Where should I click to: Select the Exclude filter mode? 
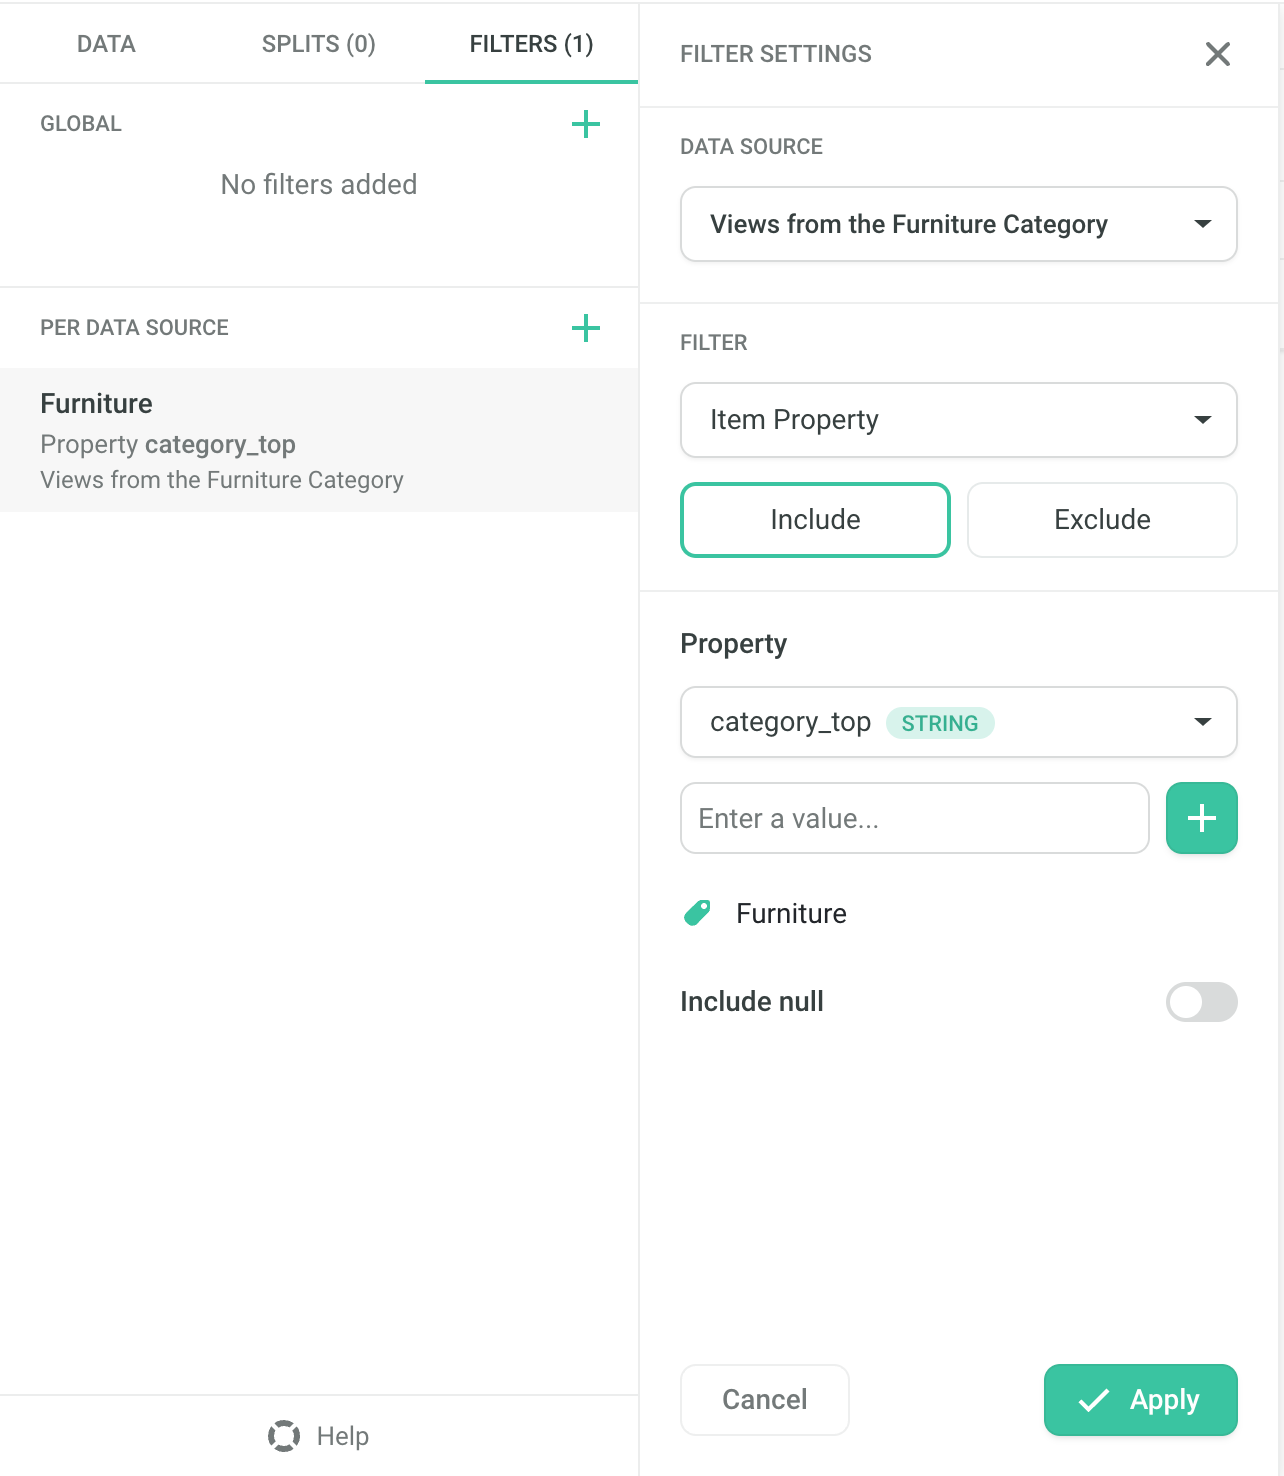[x=1102, y=520]
